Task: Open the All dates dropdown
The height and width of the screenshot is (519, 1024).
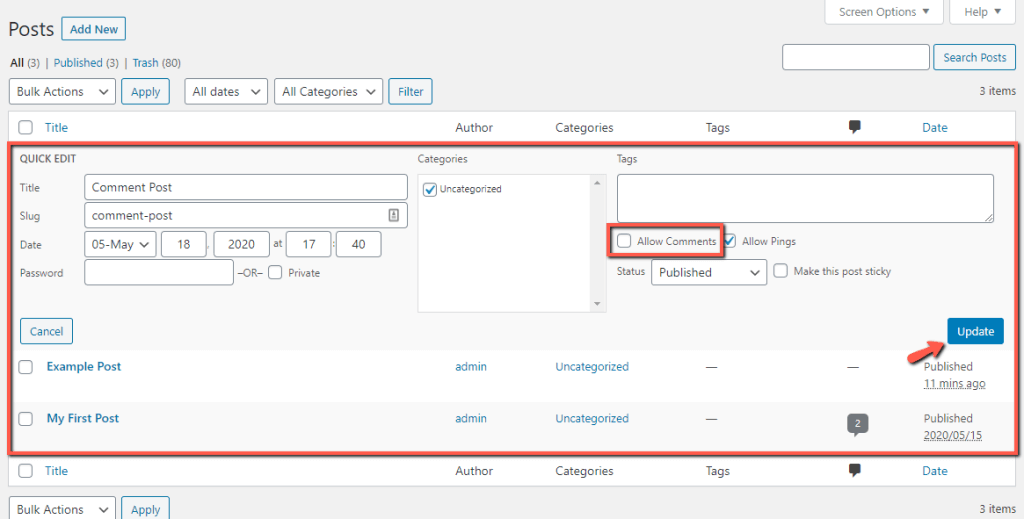Action: click(x=226, y=91)
